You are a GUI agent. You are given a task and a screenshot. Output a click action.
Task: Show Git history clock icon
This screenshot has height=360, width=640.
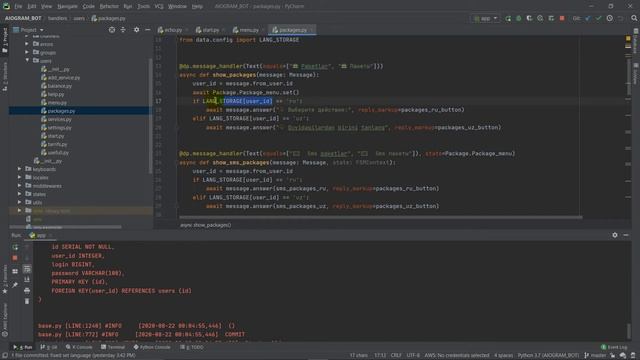tap(609, 18)
